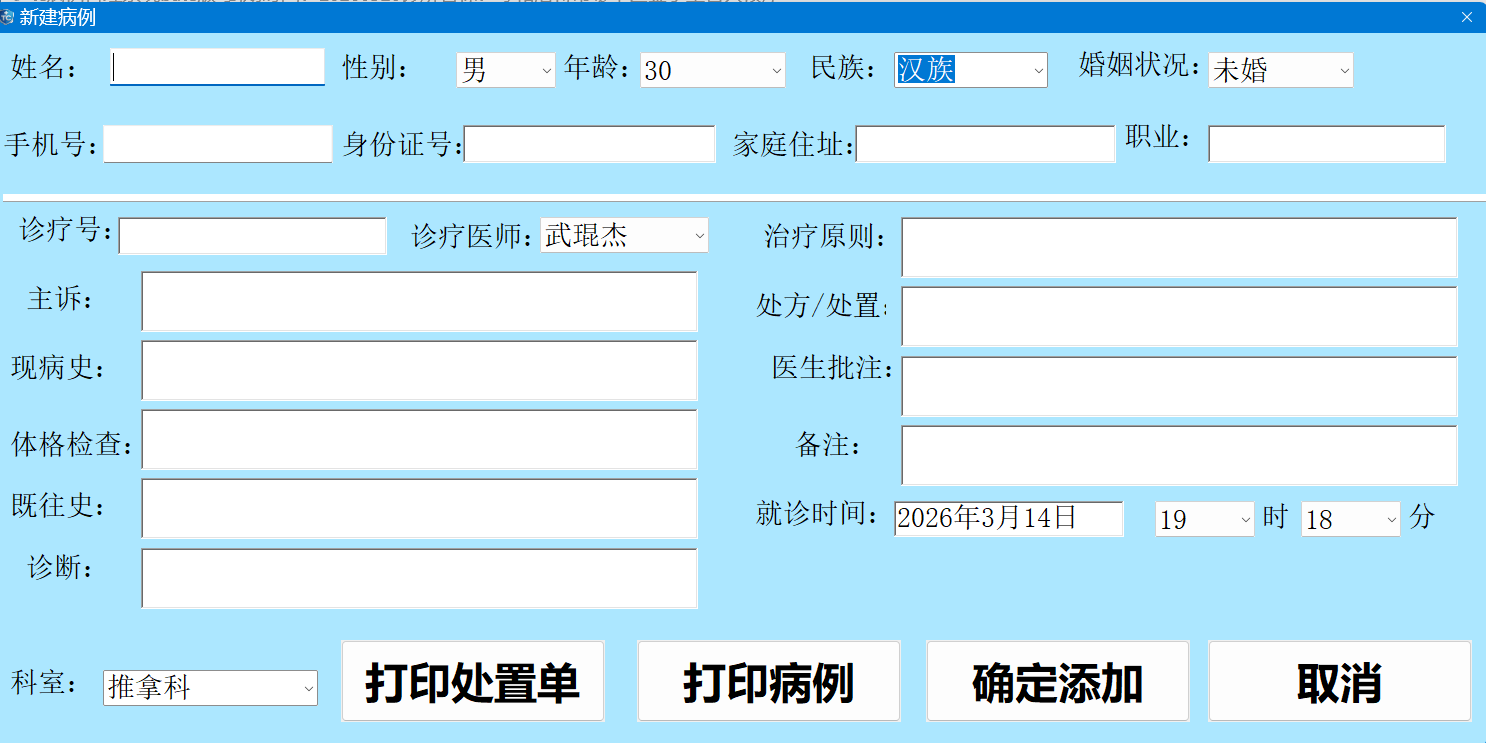Click the 取消 cancel button

(x=1340, y=681)
